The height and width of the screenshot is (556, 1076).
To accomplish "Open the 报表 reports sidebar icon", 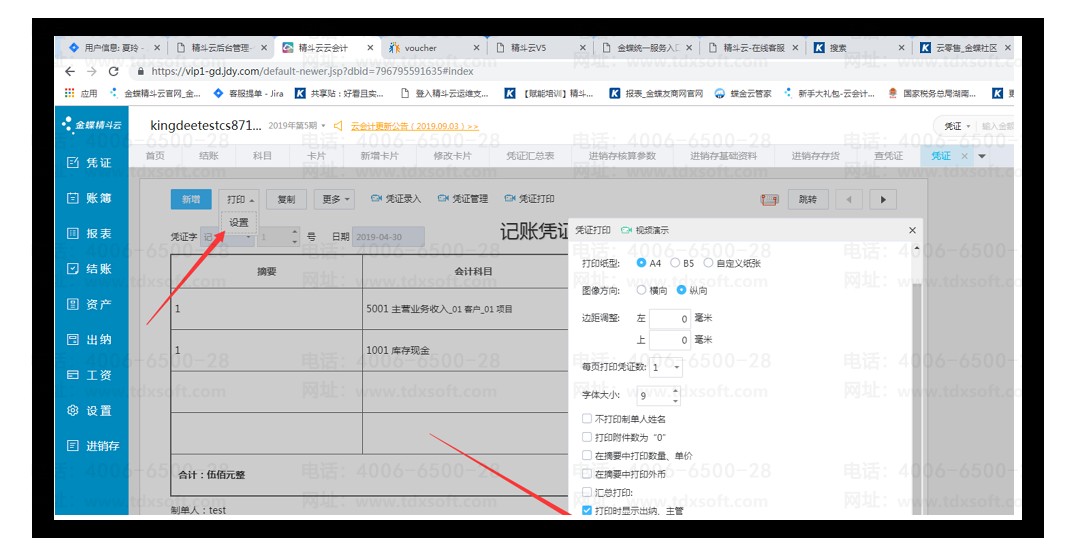I will [90, 234].
